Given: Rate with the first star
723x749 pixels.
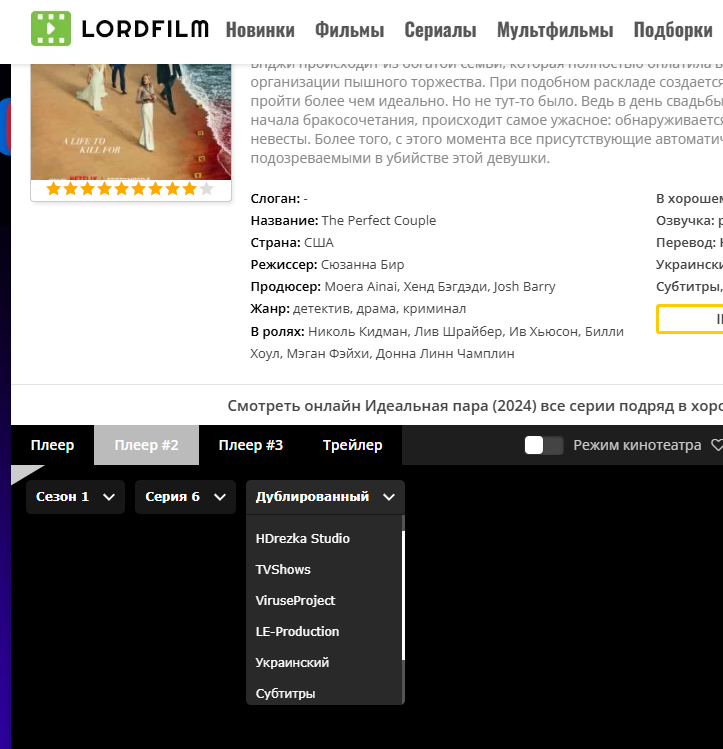Looking at the screenshot, I should (53, 189).
